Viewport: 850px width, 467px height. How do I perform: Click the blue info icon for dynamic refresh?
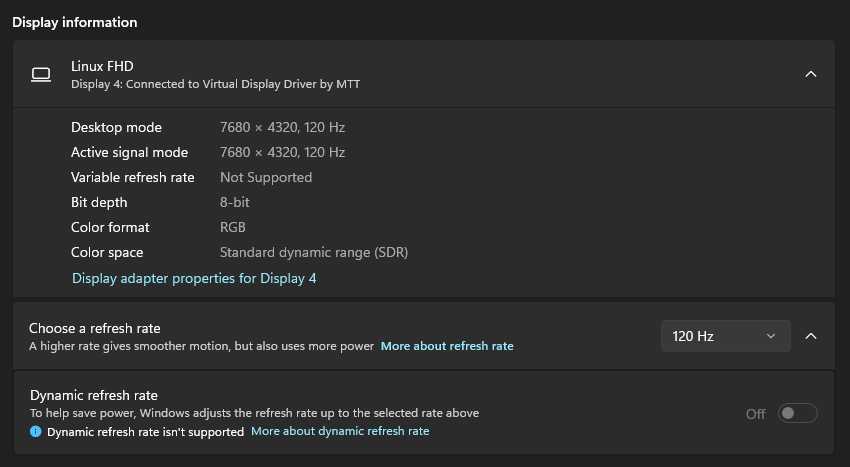pyautogui.click(x=35, y=432)
